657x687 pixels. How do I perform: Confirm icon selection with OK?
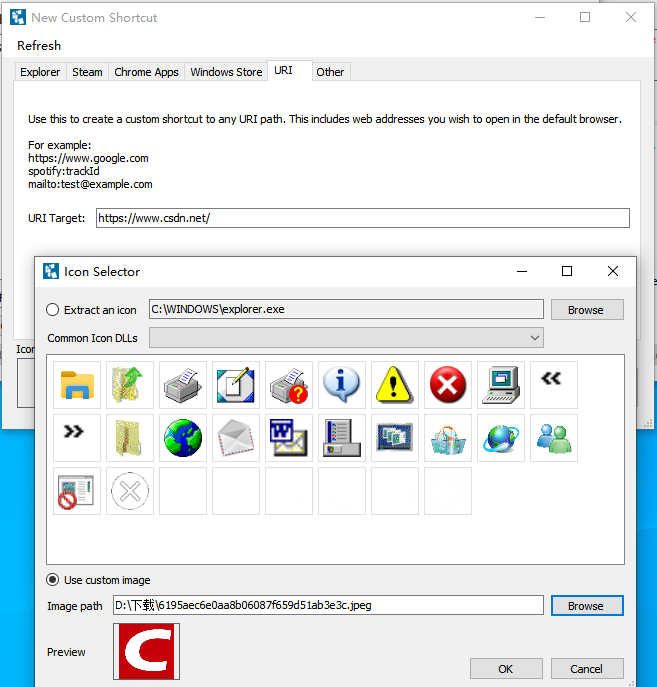[506, 669]
